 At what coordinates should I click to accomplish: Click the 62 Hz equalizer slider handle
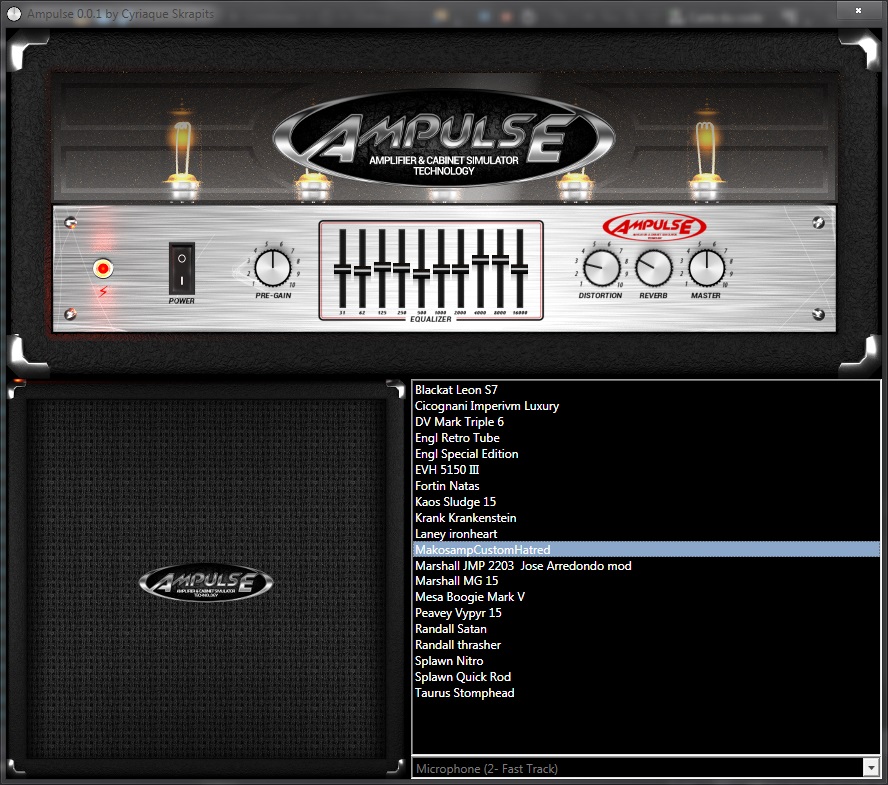pos(362,271)
